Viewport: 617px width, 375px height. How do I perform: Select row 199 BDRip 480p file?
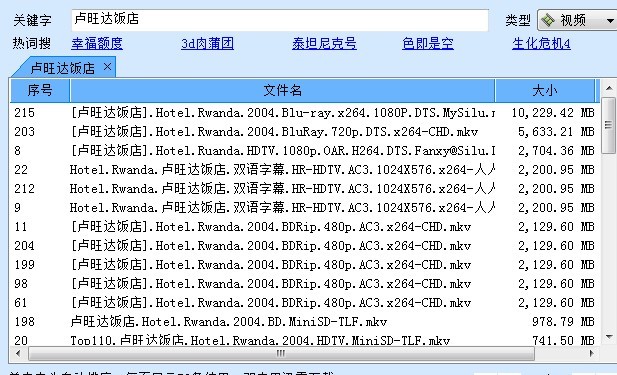tap(305, 264)
